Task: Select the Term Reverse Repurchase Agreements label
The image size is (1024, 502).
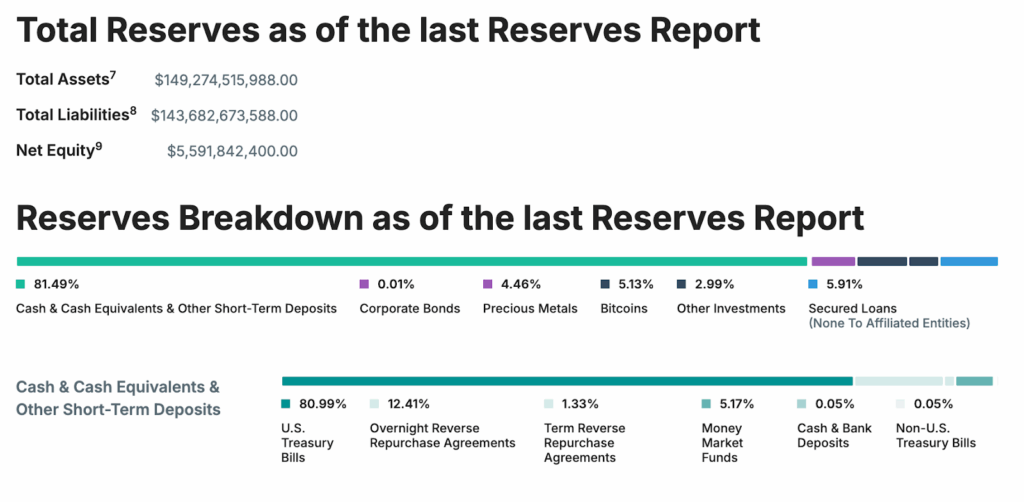Action: pyautogui.click(x=584, y=442)
